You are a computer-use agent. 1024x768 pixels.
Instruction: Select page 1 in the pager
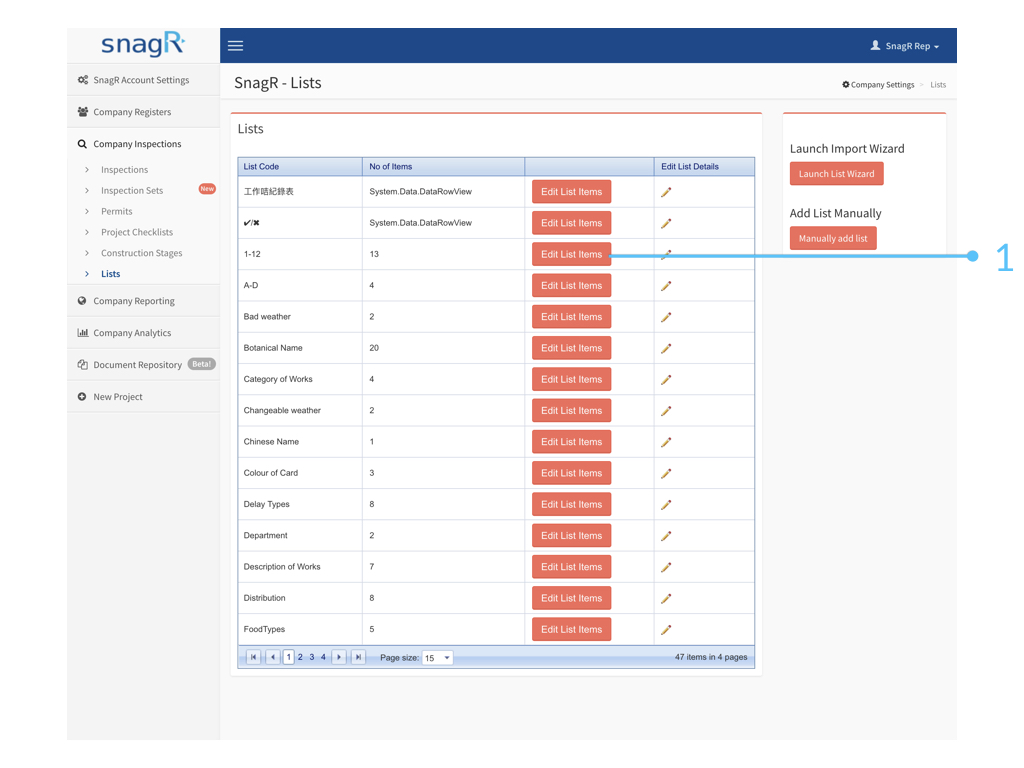pos(289,658)
